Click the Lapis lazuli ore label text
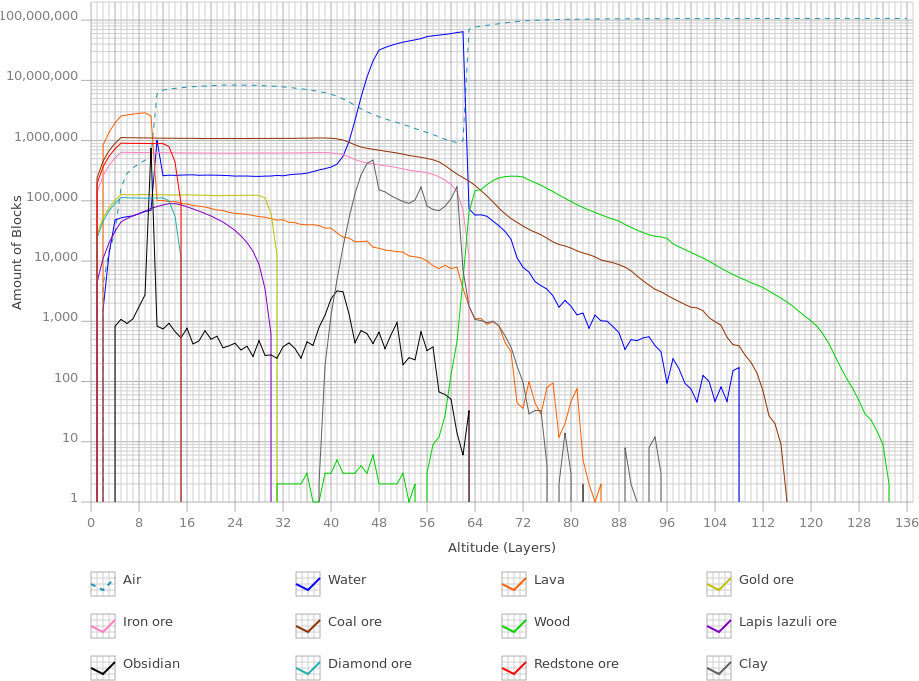The image size is (919, 681). pyautogui.click(x=788, y=622)
